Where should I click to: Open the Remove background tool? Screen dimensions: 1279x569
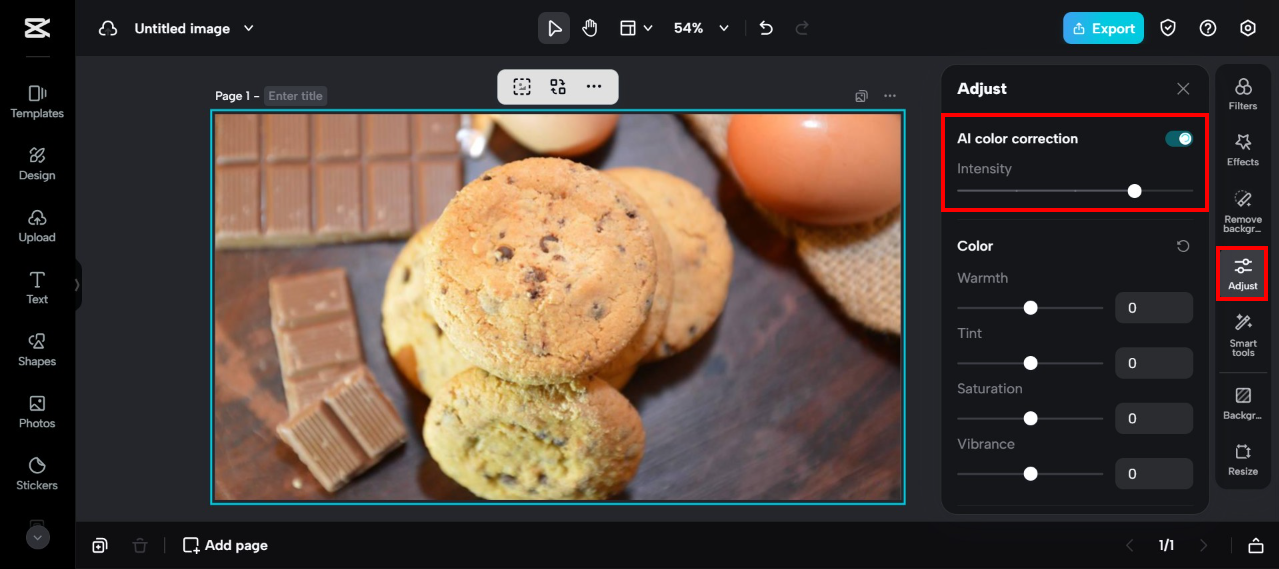point(1243,211)
